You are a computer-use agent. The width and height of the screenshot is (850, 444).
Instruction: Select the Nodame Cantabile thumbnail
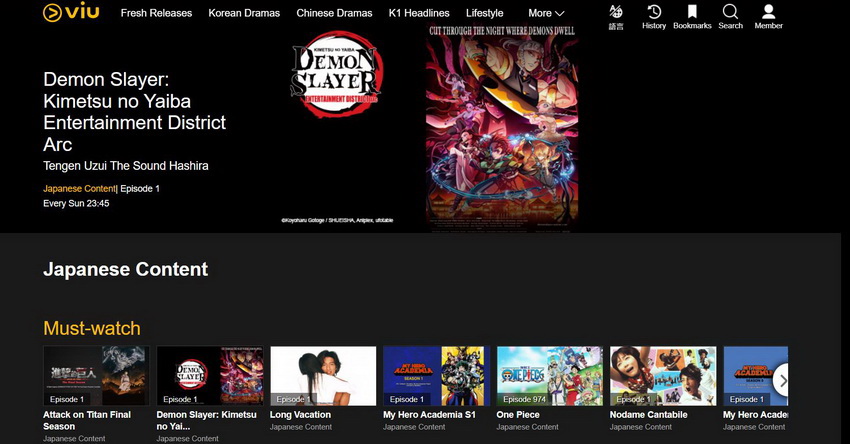pos(663,376)
